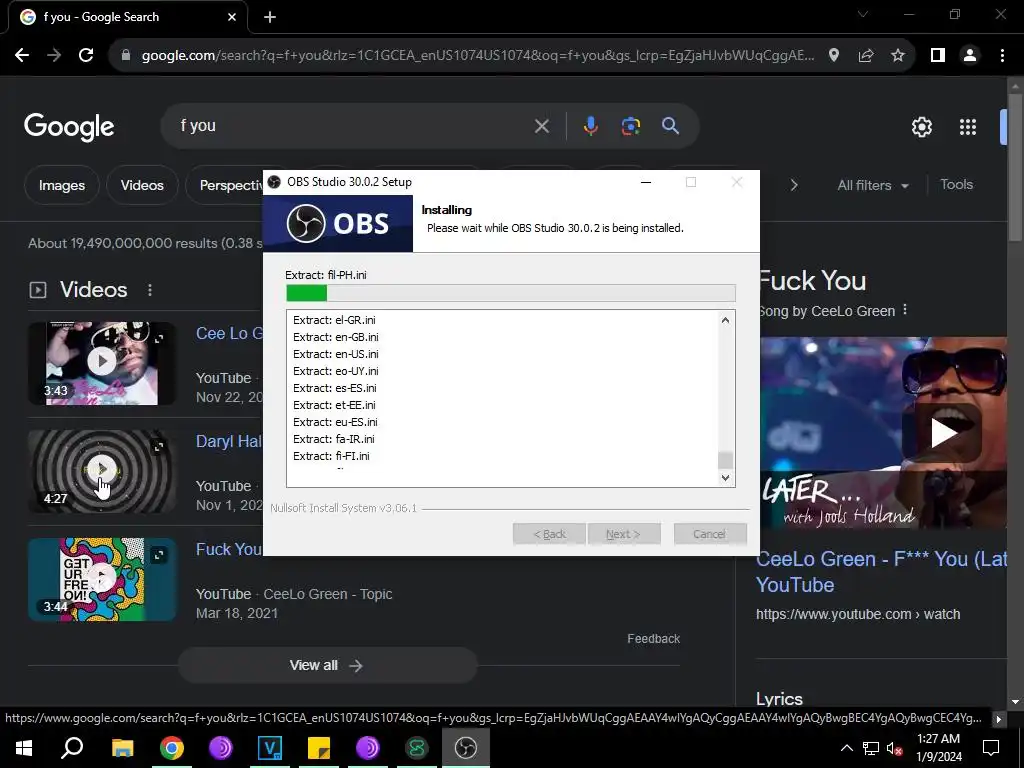Viewport: 1024px width, 768px height.
Task: Play the 3:43 video thumbnail
Action: coord(102,363)
